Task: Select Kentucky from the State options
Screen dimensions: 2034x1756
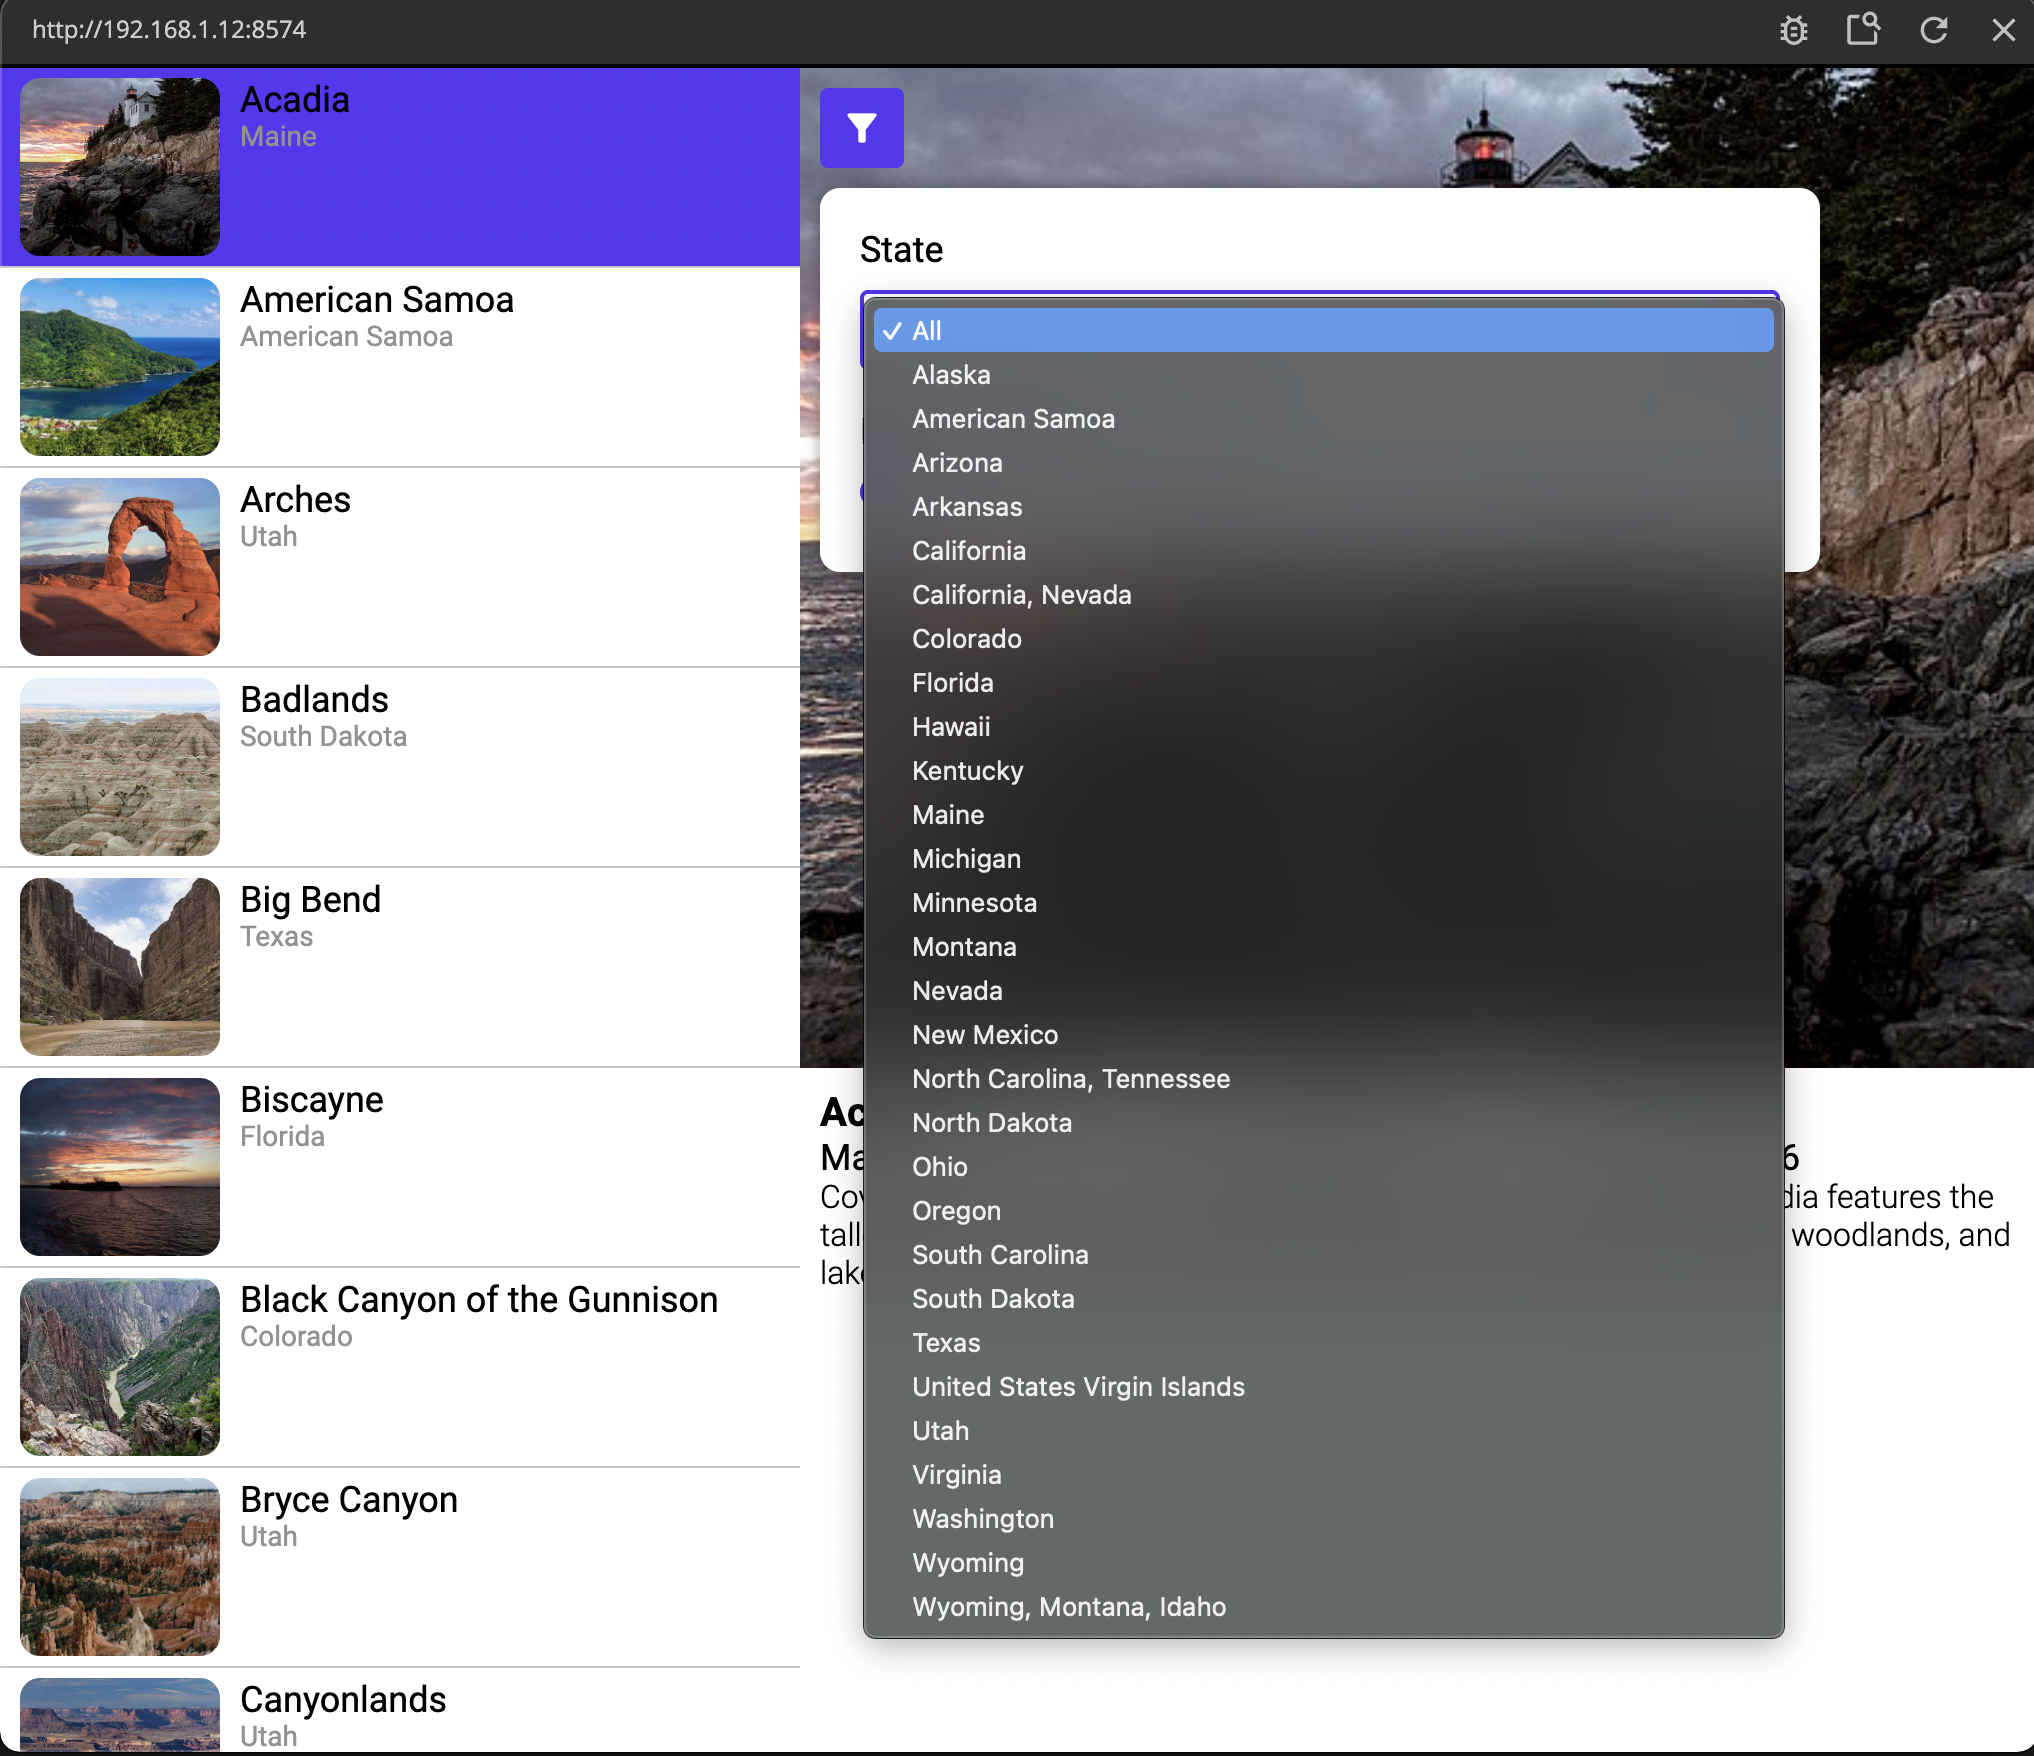Action: pyautogui.click(x=1323, y=771)
